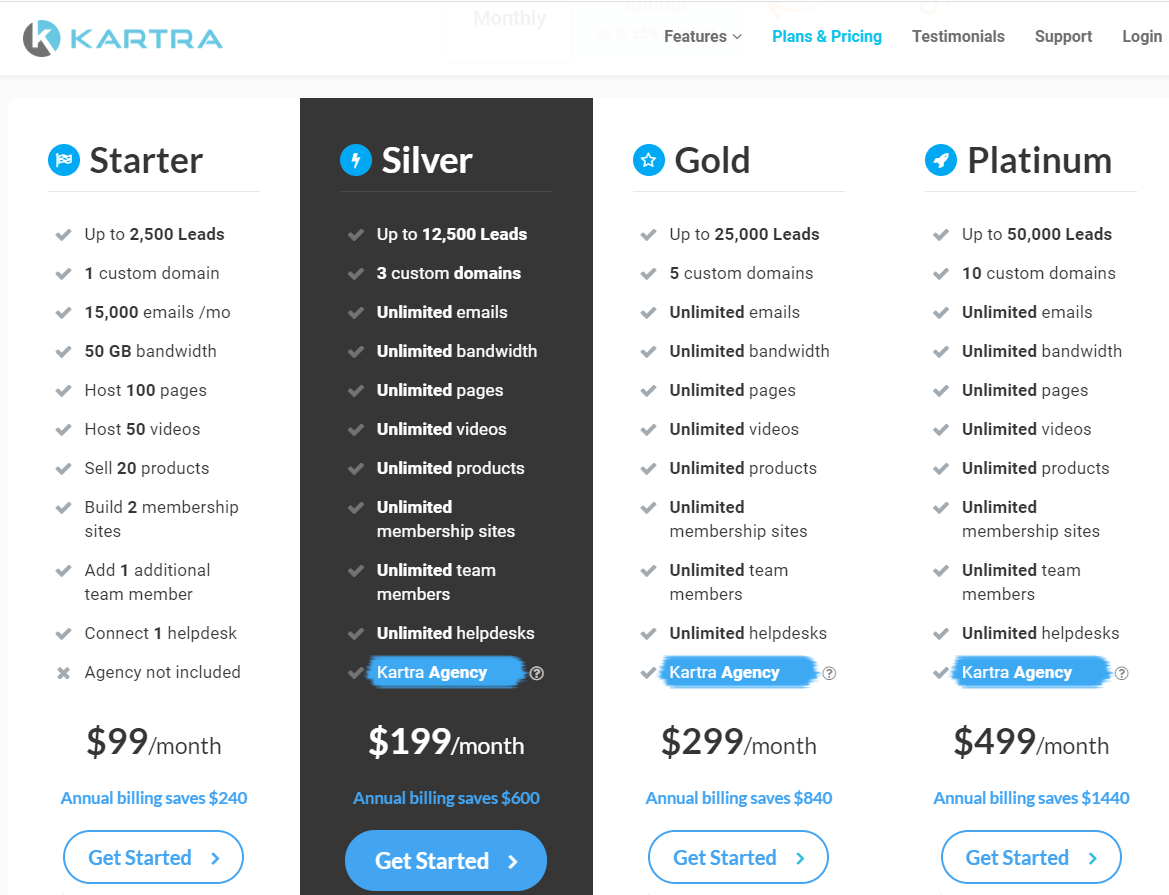
Task: Click Get Started for the Silver plan
Action: coord(446,861)
